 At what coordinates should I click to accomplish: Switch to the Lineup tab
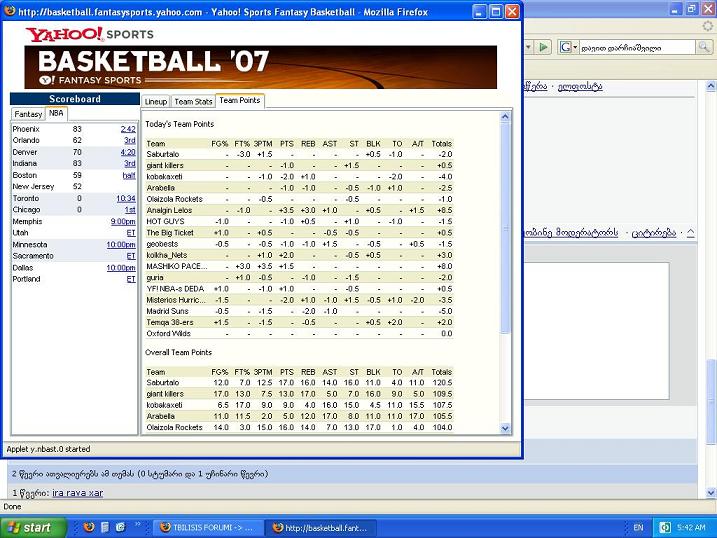156,102
